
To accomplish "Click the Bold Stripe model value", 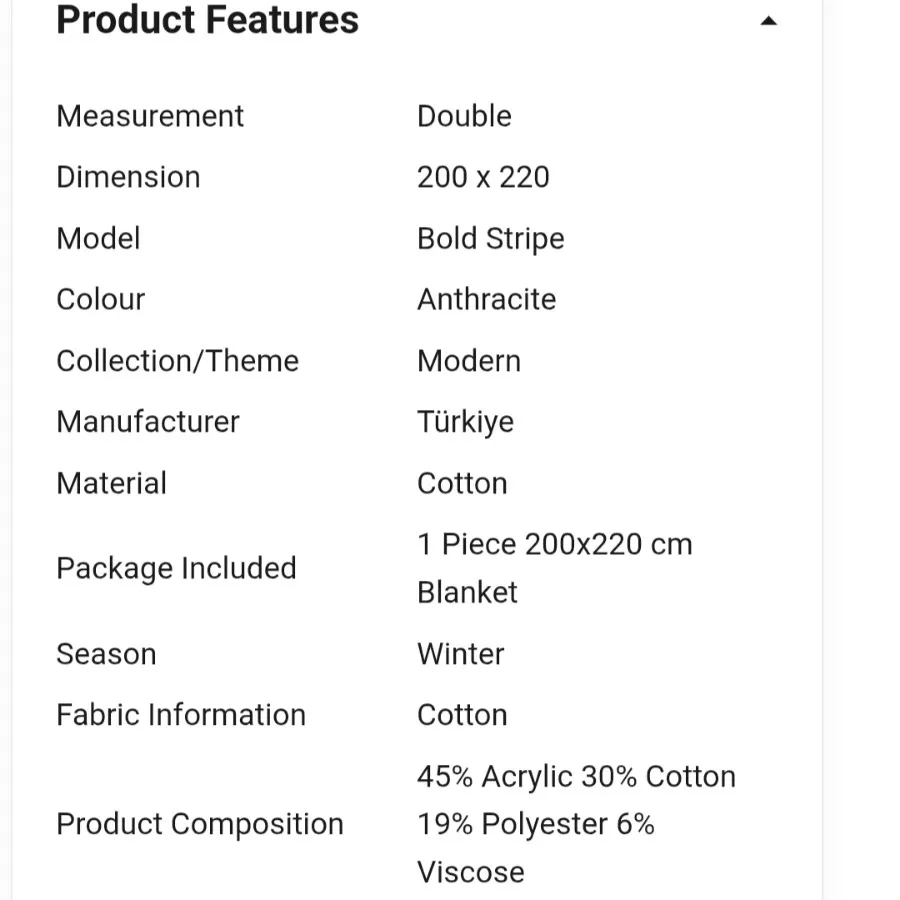I will pyautogui.click(x=490, y=239).
